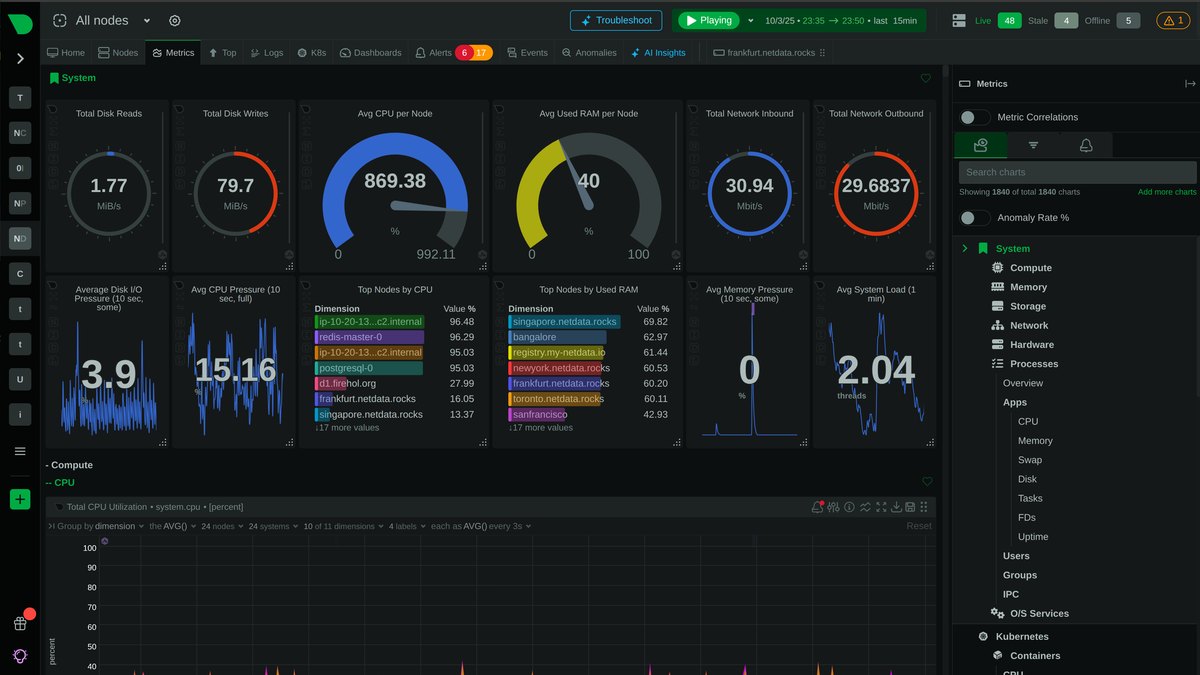Favorite the System section with heart icon
This screenshot has height=675, width=1200.
[926, 78]
